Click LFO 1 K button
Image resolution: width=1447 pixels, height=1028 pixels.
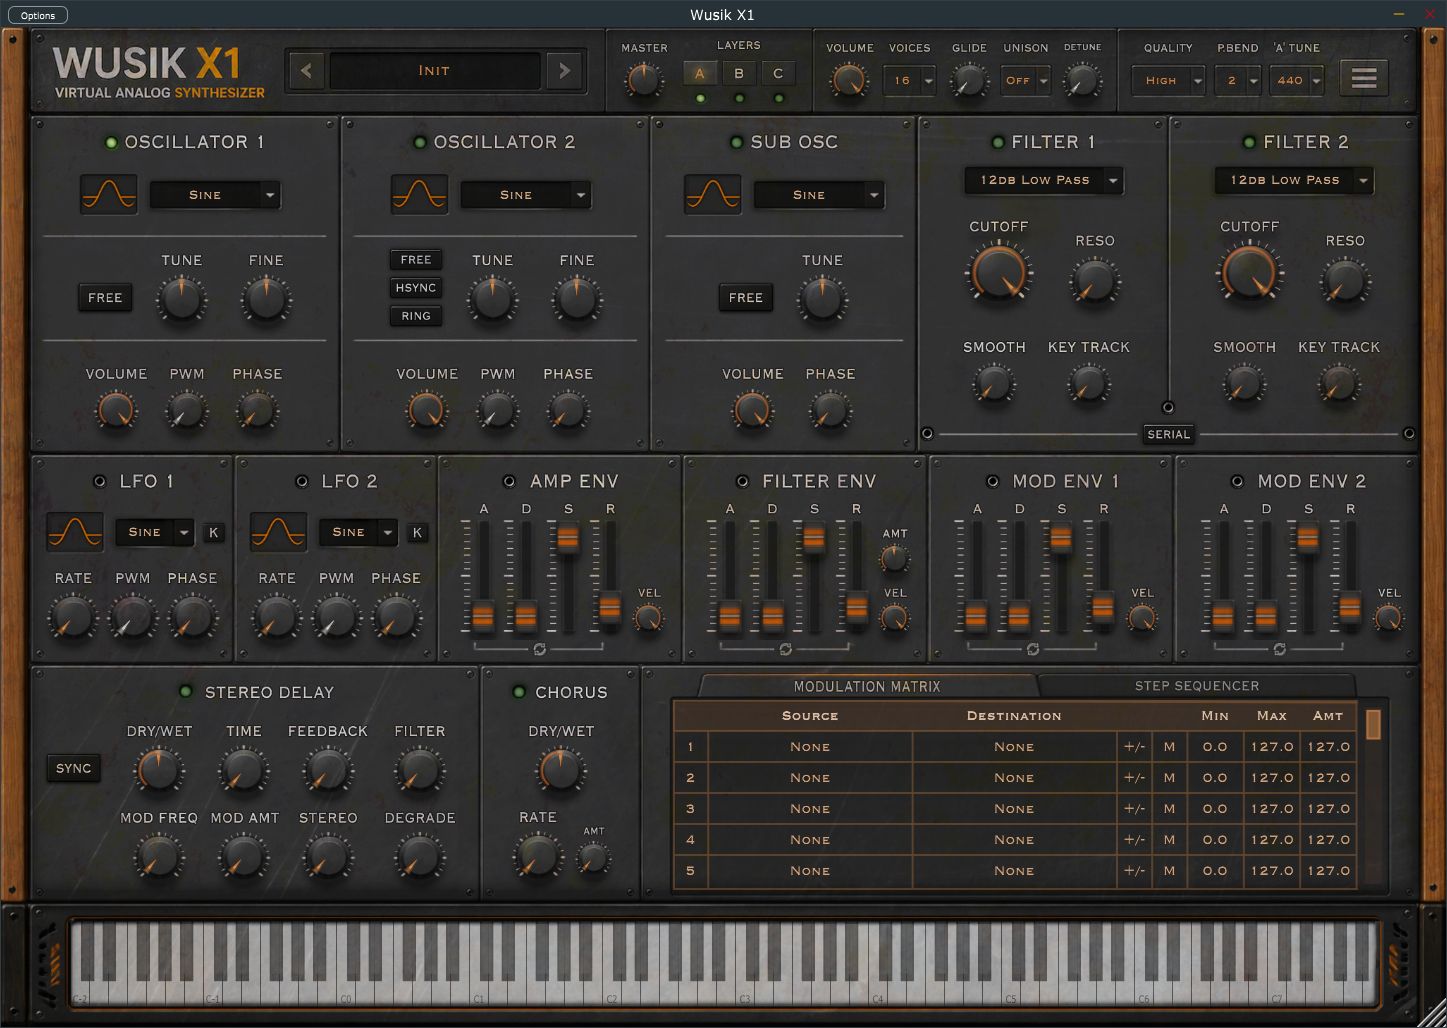(214, 532)
